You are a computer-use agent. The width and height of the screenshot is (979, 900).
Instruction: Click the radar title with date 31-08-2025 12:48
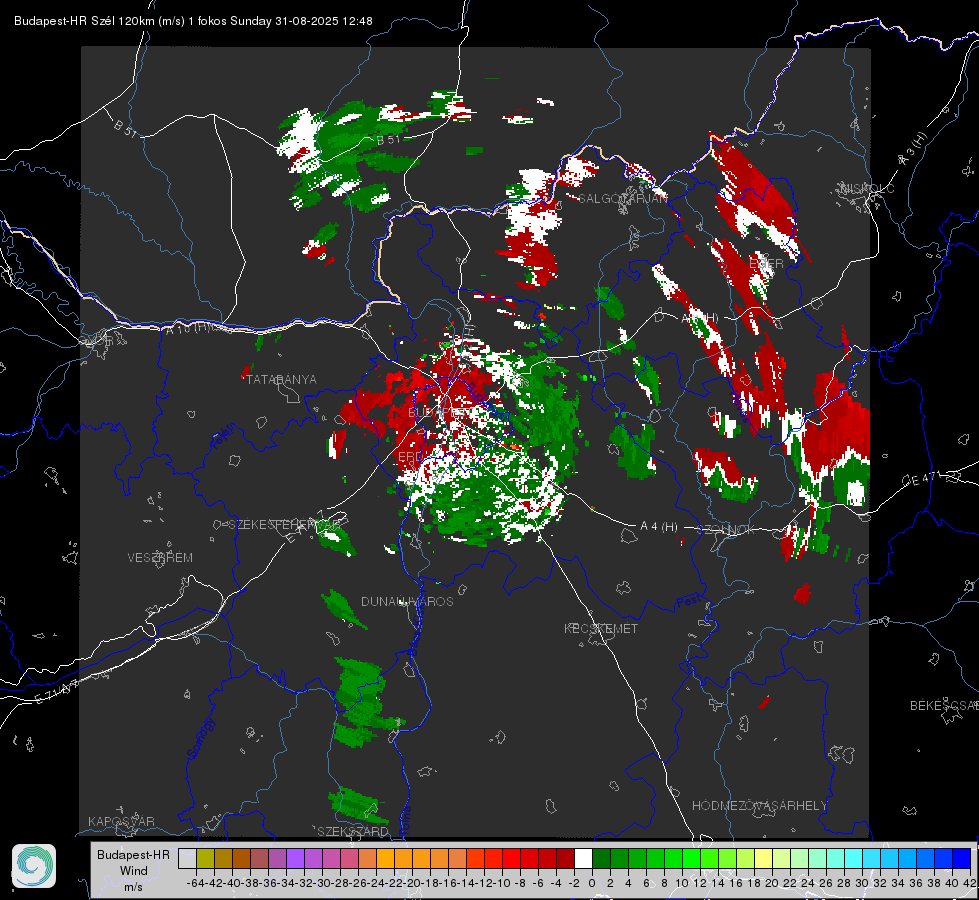(193, 21)
